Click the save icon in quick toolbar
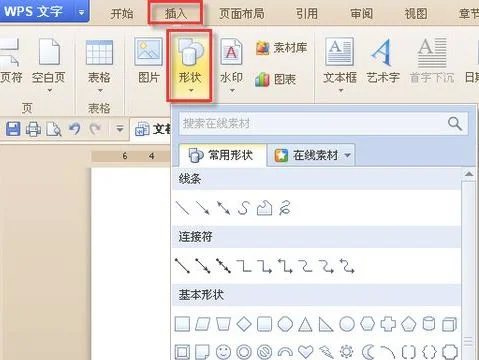This screenshot has width=479, height=360. point(13,129)
